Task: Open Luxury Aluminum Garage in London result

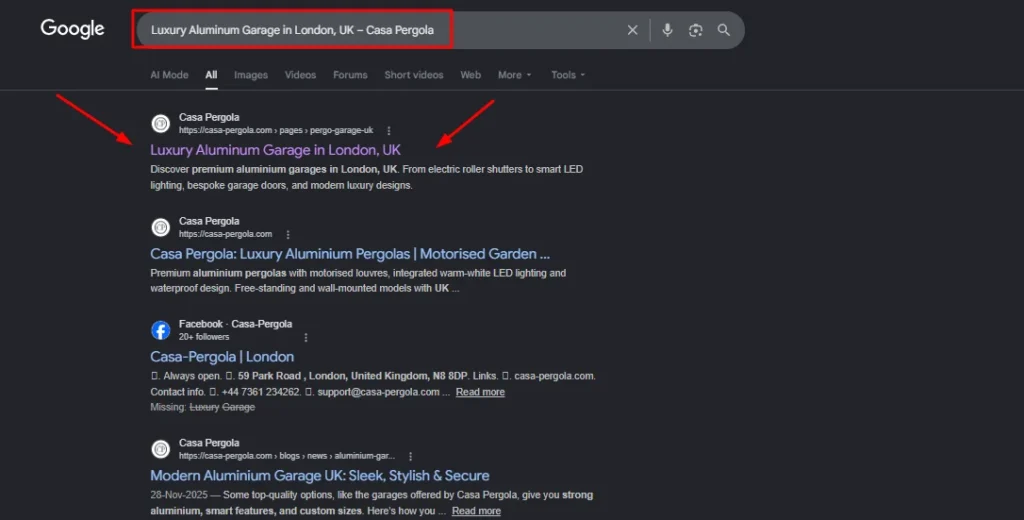Action: pos(275,150)
